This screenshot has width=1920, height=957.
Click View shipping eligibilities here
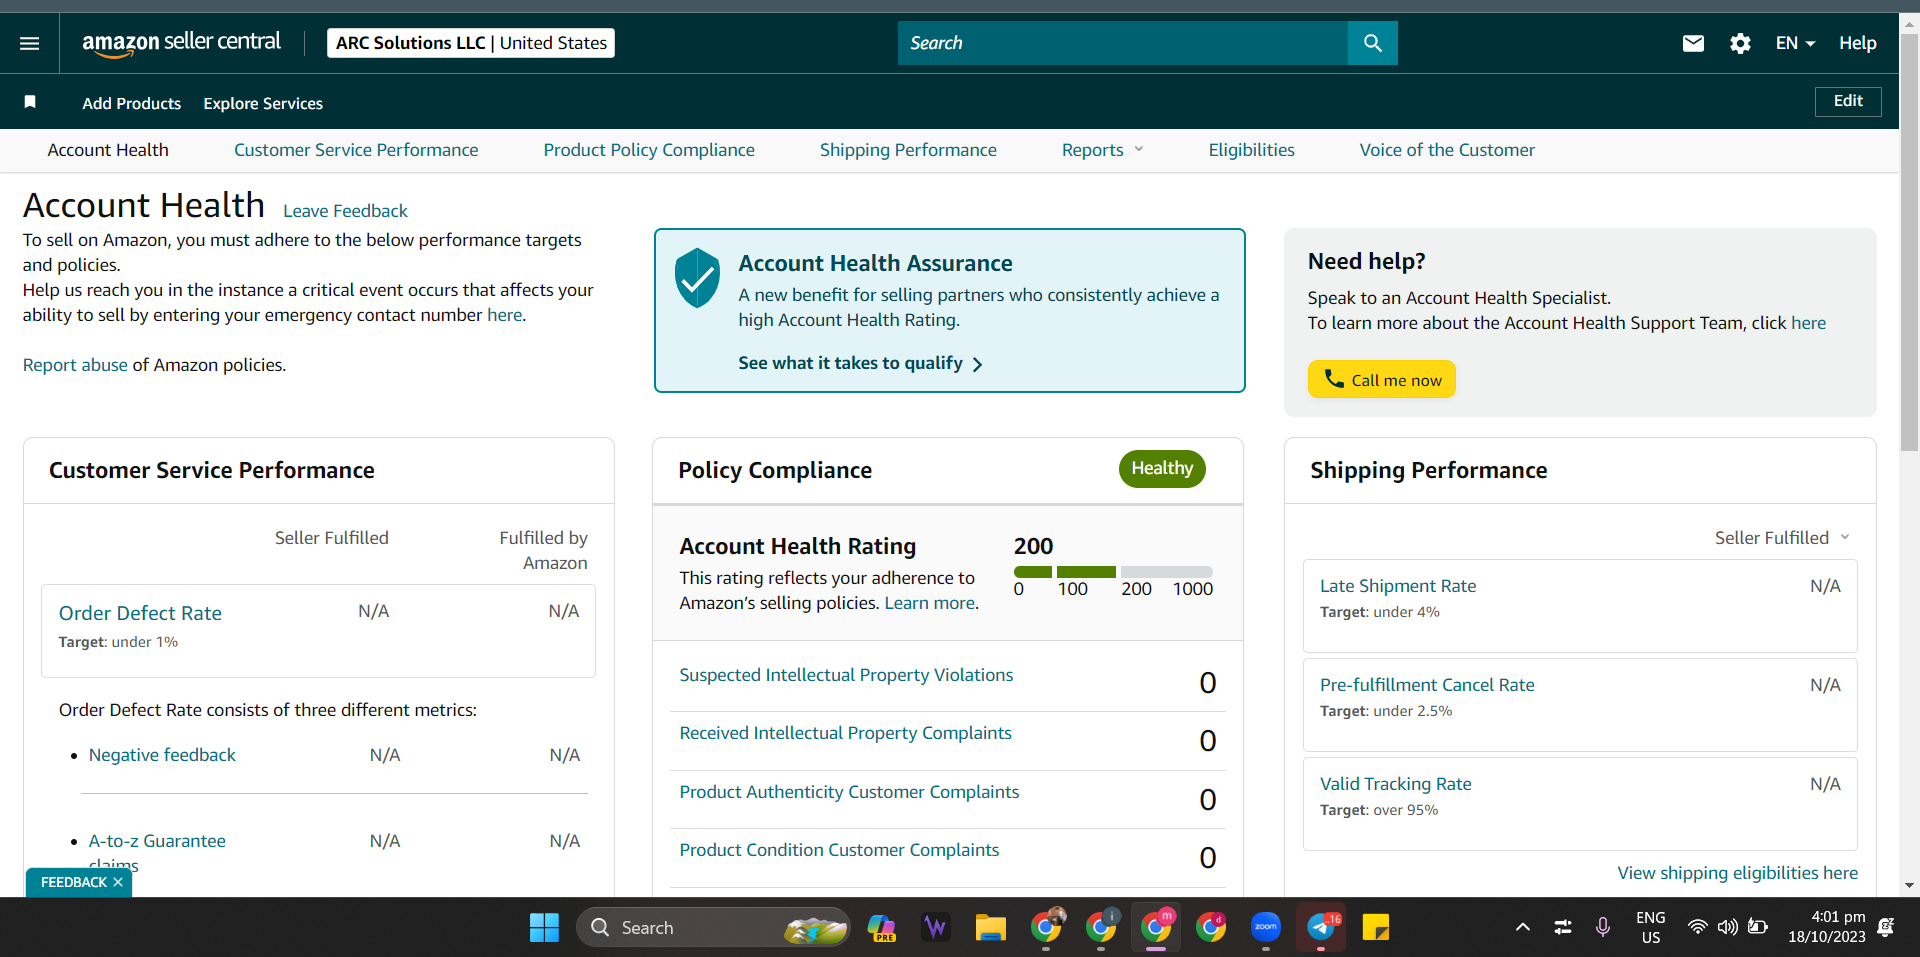(1737, 873)
